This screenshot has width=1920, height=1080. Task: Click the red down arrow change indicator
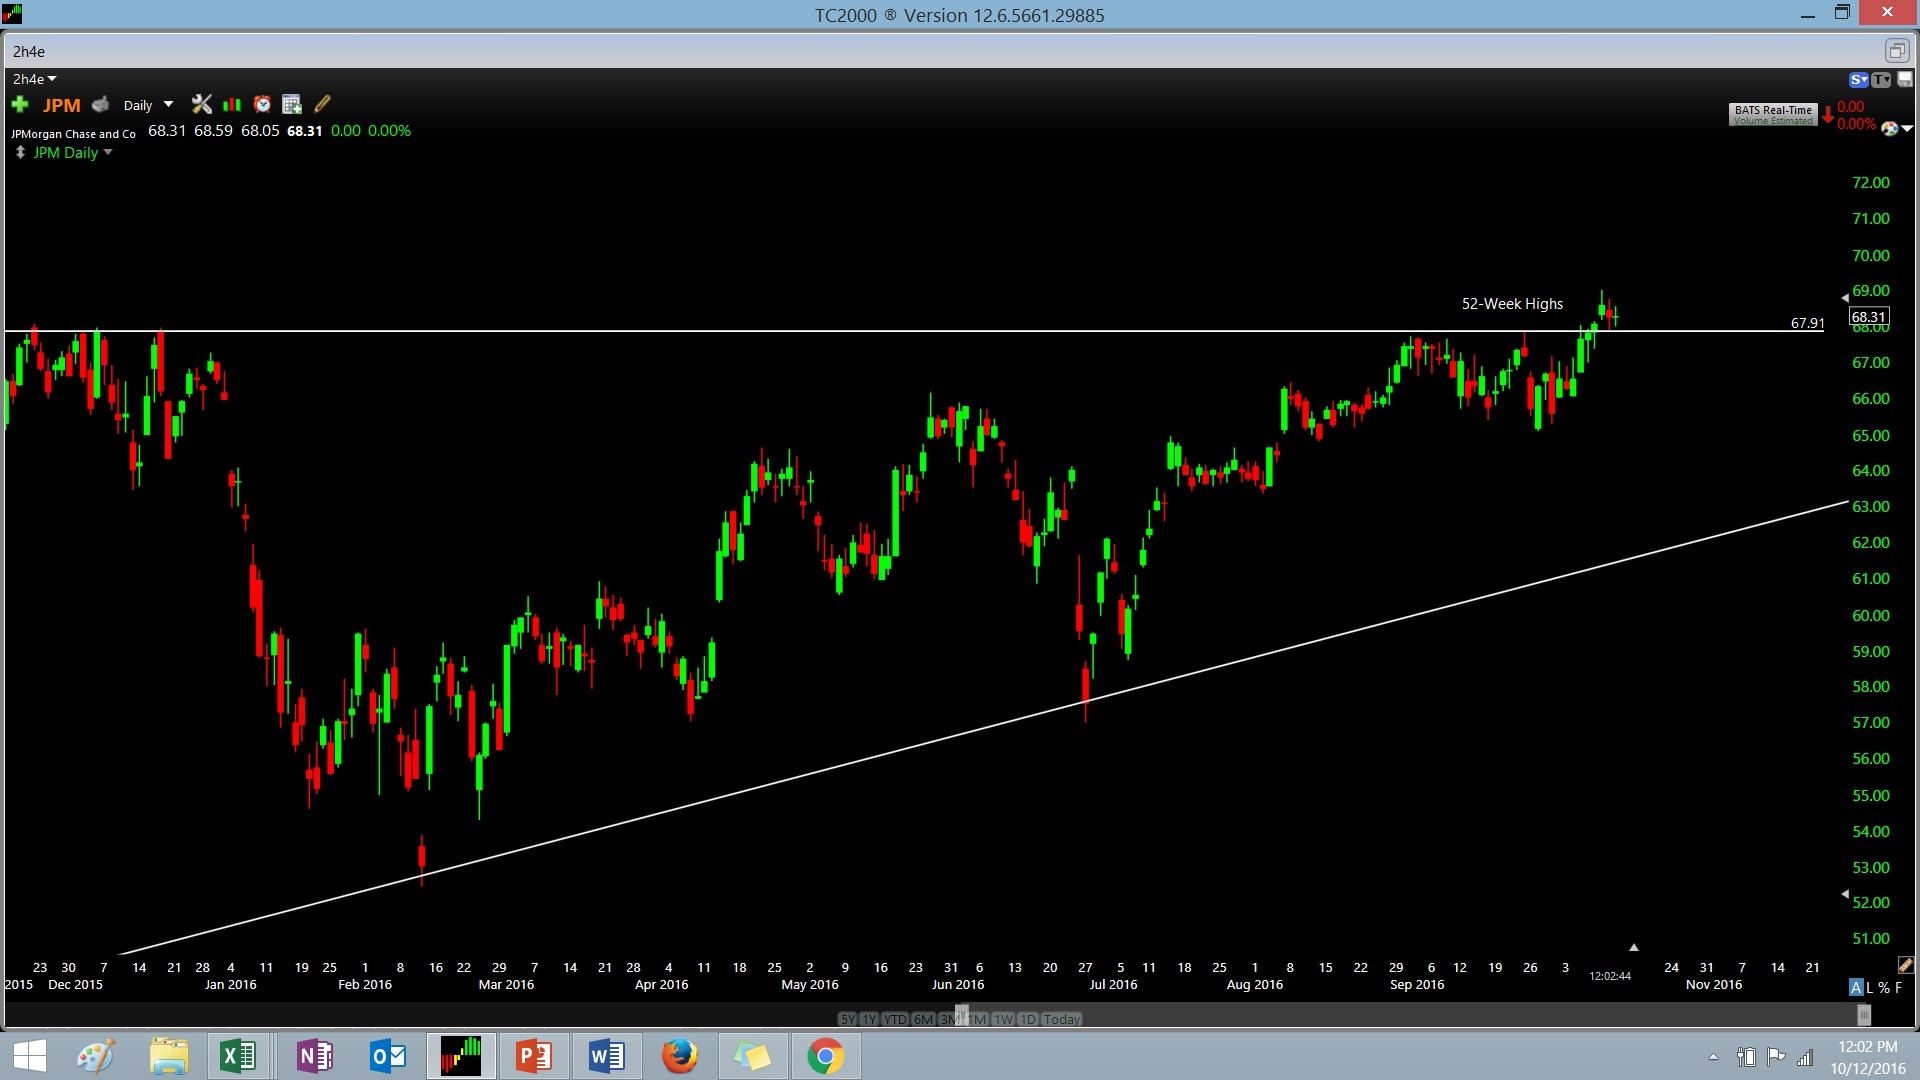[1828, 115]
